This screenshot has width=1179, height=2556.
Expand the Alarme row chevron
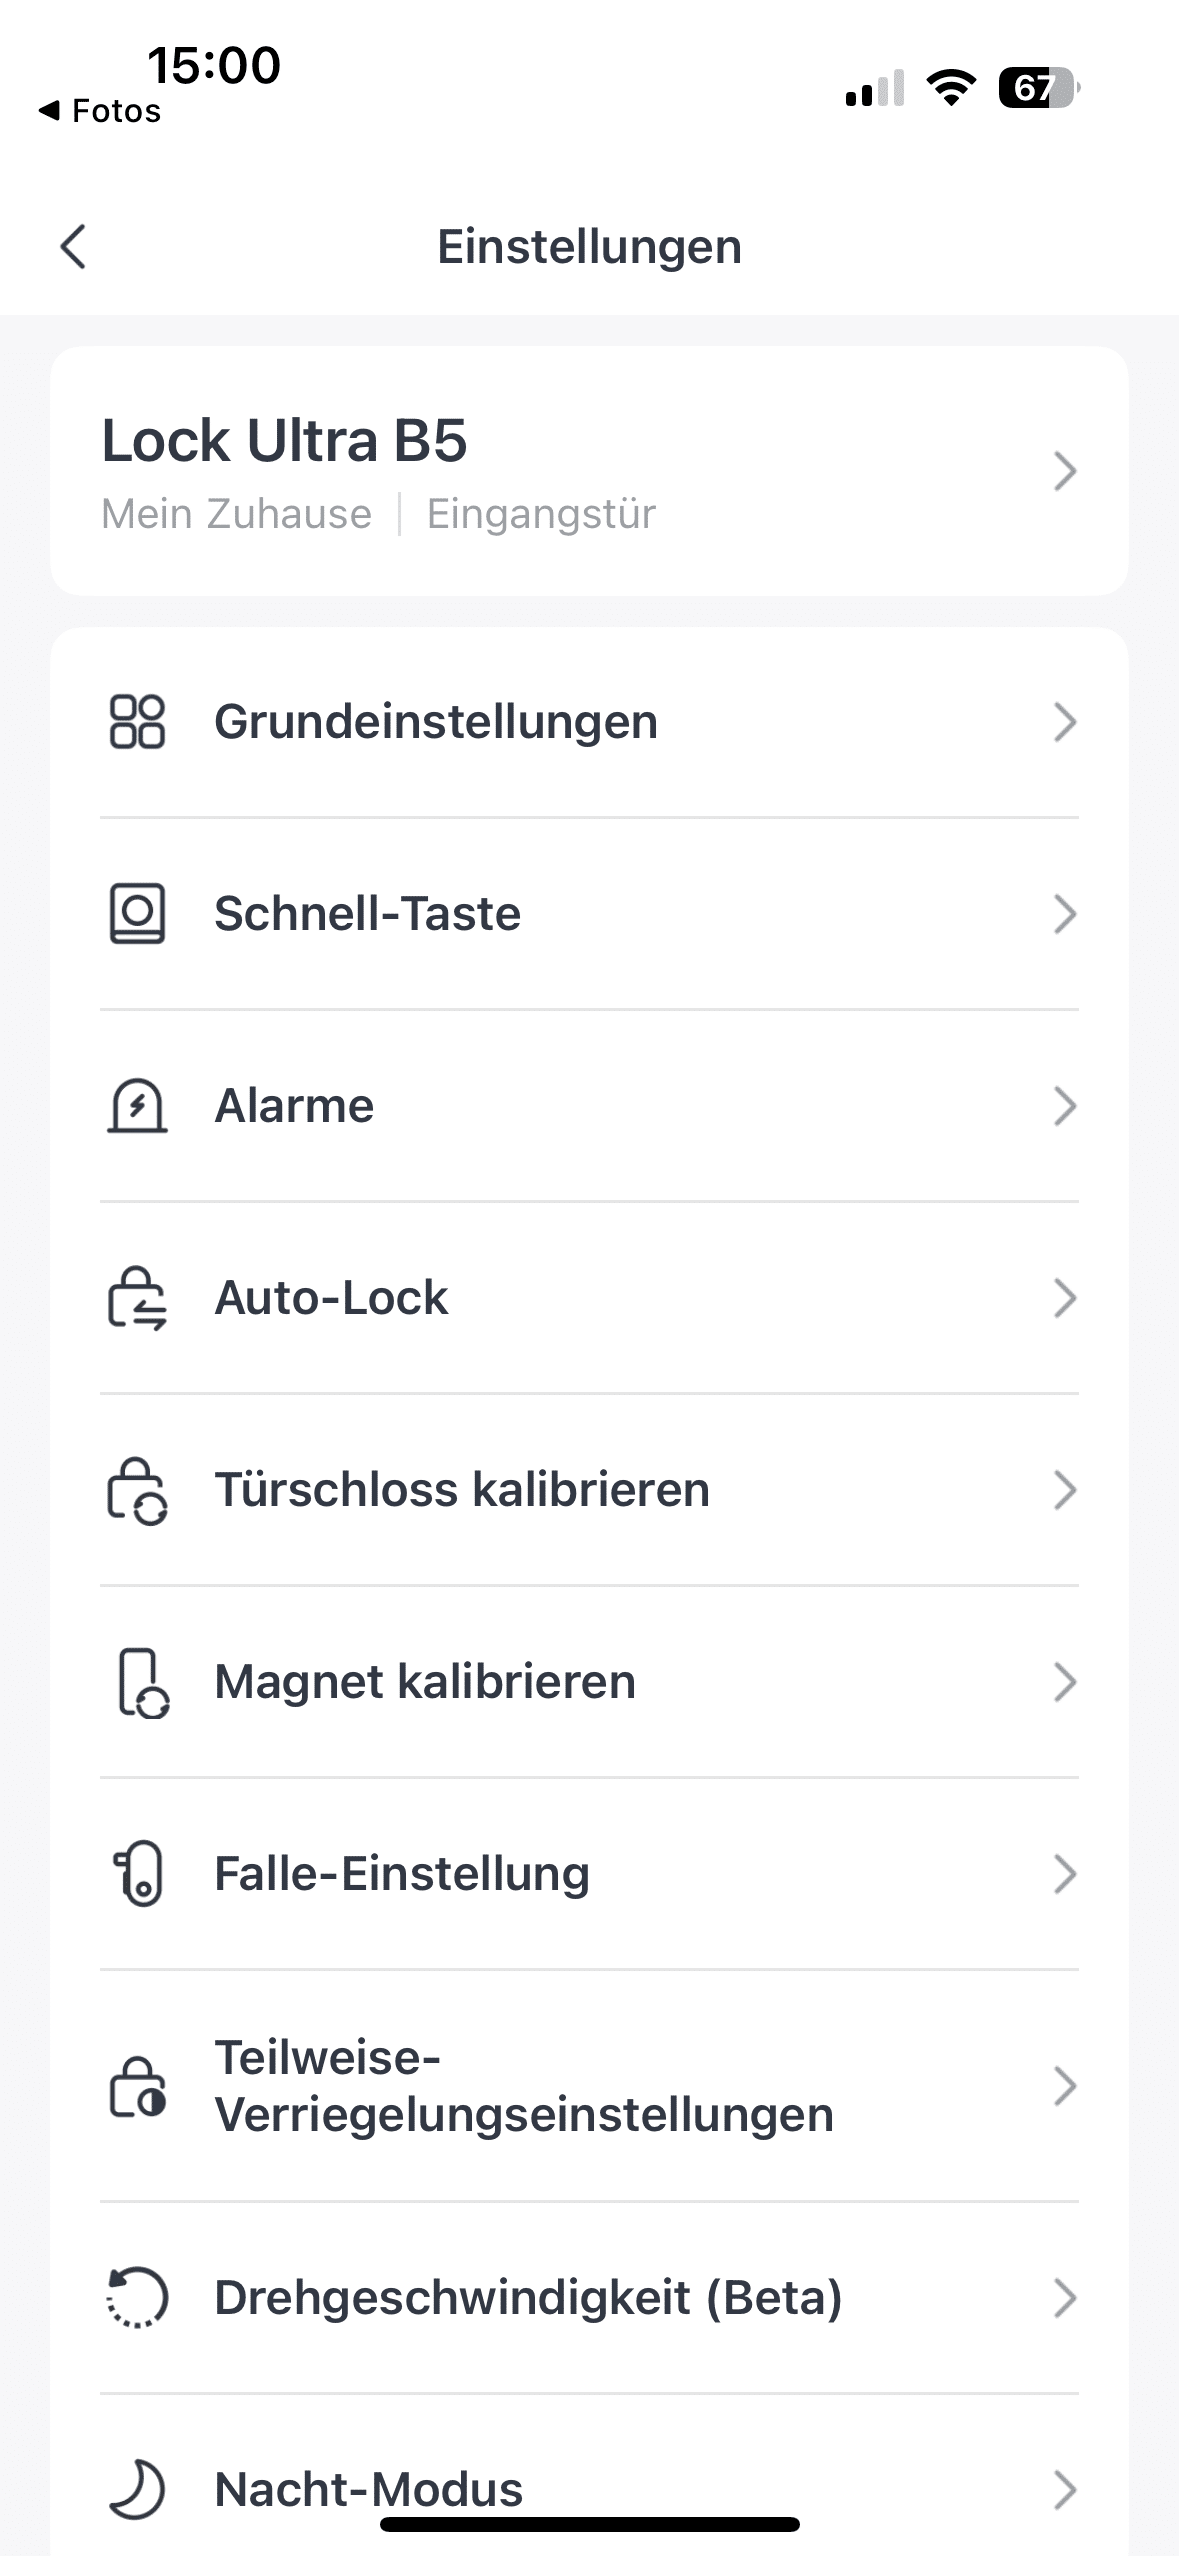[x=1064, y=1106]
